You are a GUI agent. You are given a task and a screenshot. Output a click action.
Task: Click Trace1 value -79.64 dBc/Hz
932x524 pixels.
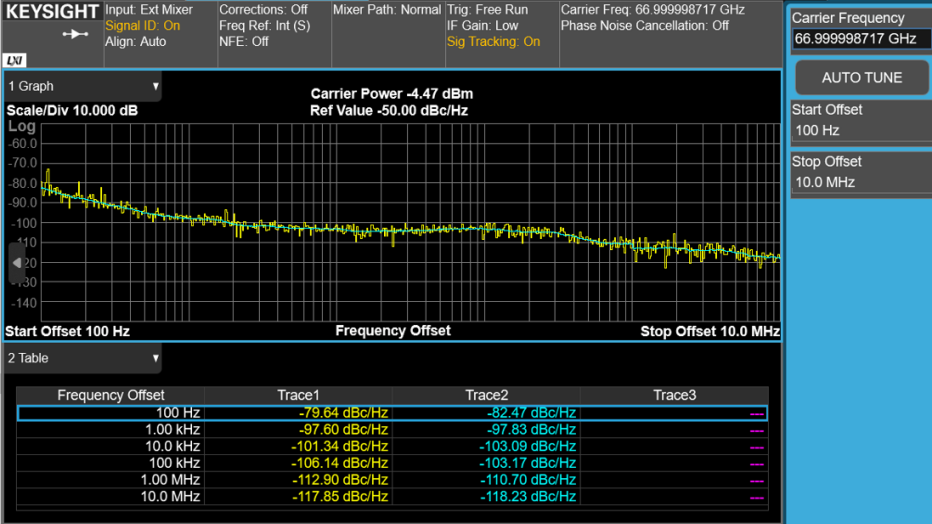click(343, 413)
